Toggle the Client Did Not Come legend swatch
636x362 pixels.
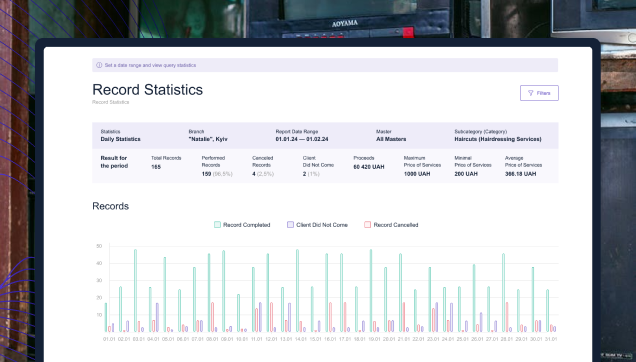tap(290, 225)
